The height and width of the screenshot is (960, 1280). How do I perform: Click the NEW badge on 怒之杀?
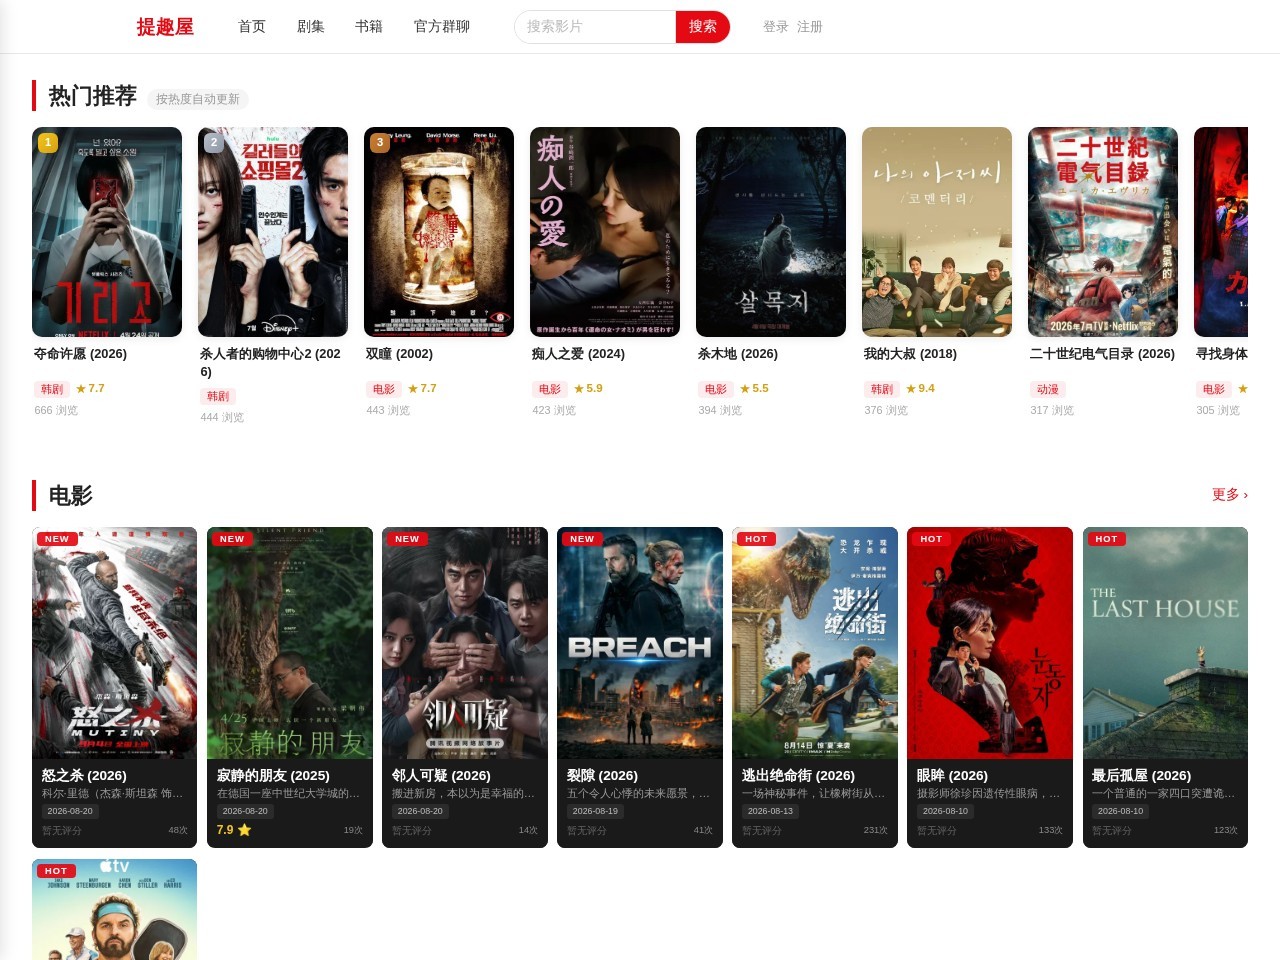(x=57, y=539)
